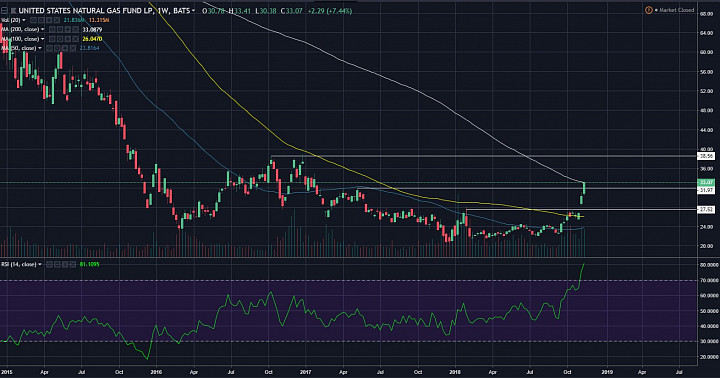Click the 2015 label on the time axis

point(6,372)
